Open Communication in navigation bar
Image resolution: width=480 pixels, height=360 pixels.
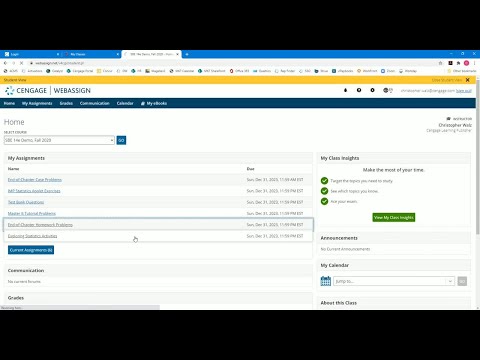(x=95, y=103)
